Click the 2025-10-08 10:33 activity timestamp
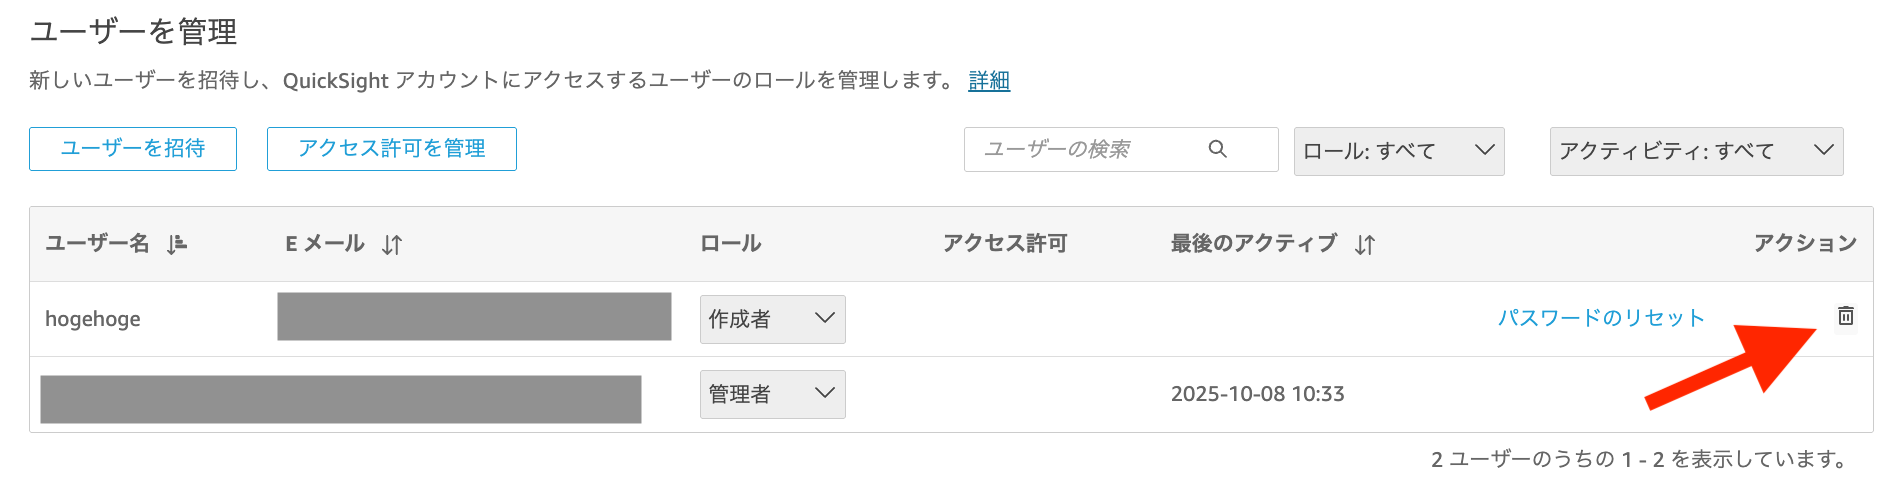Image resolution: width=1888 pixels, height=504 pixels. [1257, 394]
